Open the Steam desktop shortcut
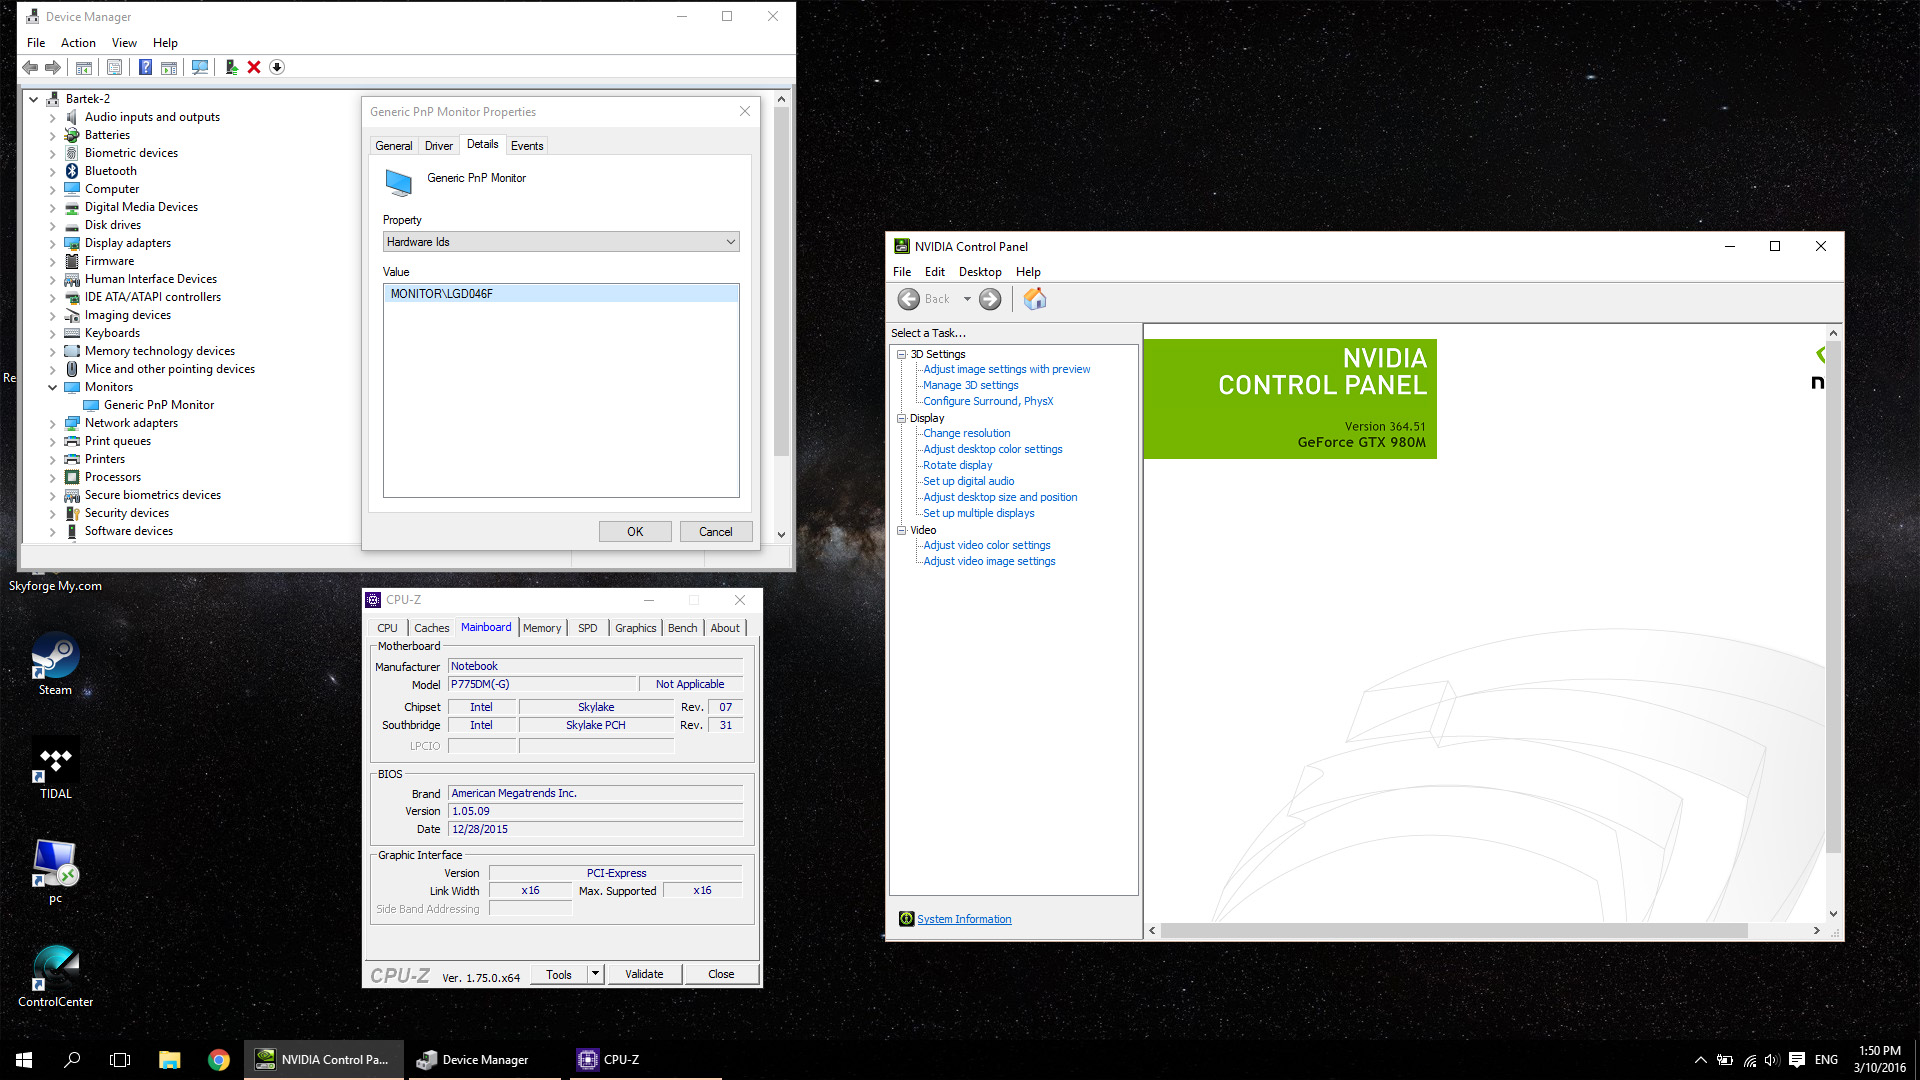Image resolution: width=1920 pixels, height=1080 pixels. [55, 664]
